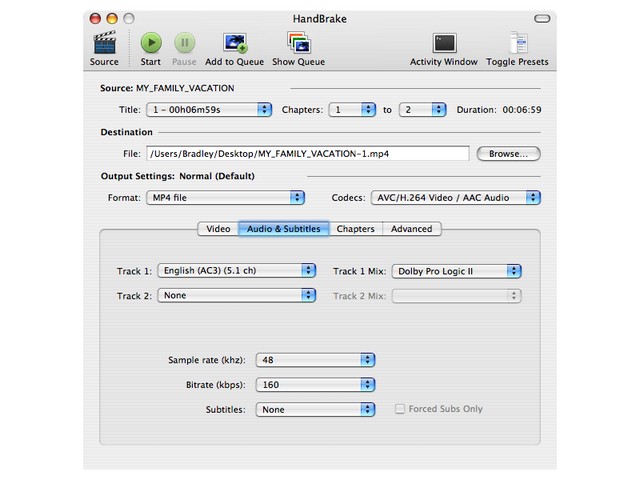
Task: Open the Source clapperboard icon
Action: pos(104,42)
